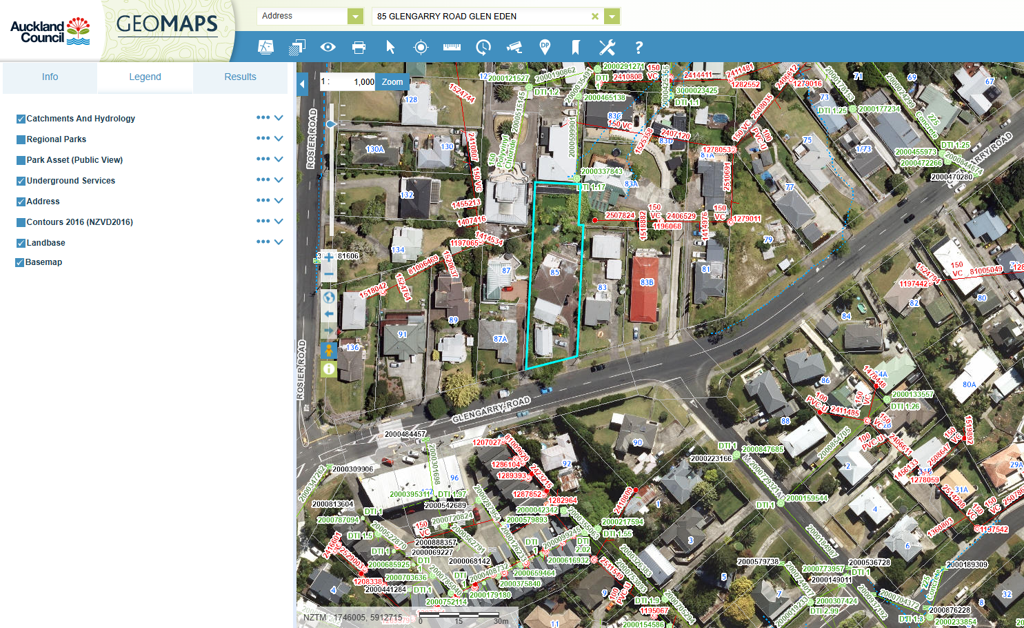The width and height of the screenshot is (1024, 628).
Task: Click the Zoom scale button
Action: (392, 82)
